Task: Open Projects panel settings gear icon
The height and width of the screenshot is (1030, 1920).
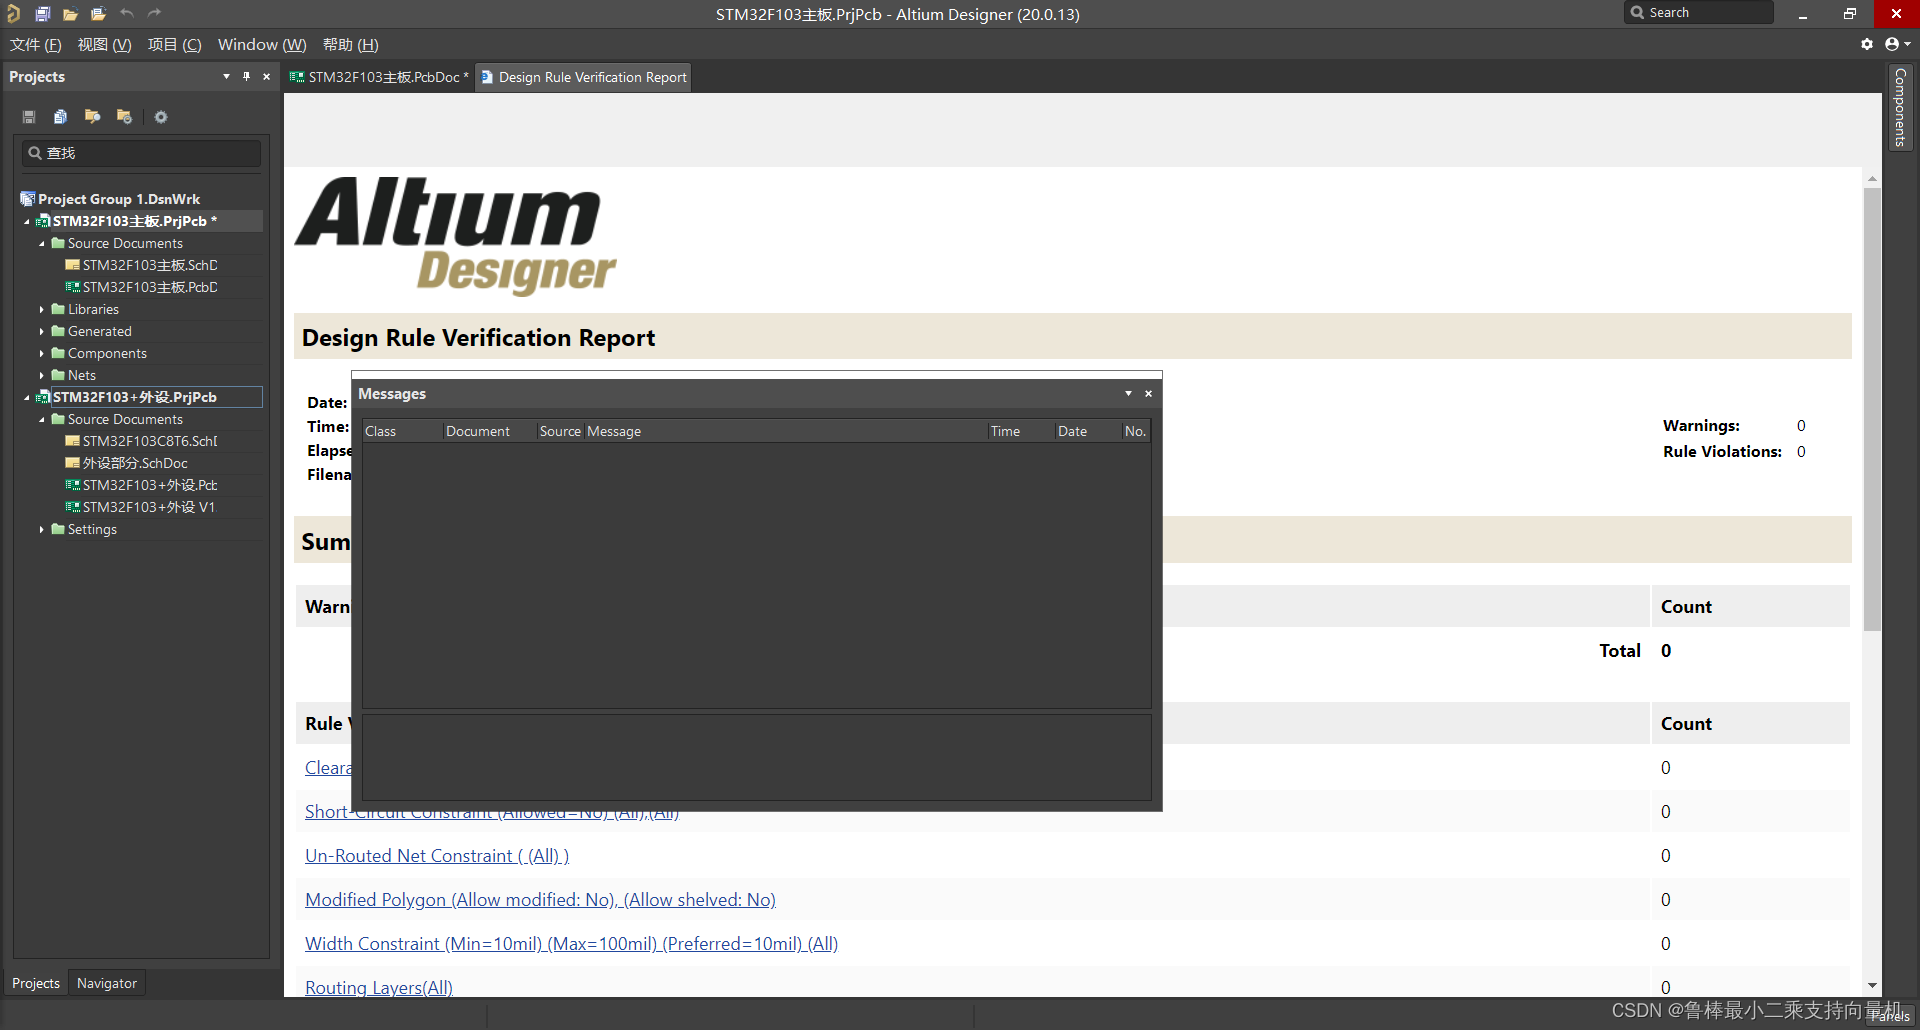Action: click(161, 117)
